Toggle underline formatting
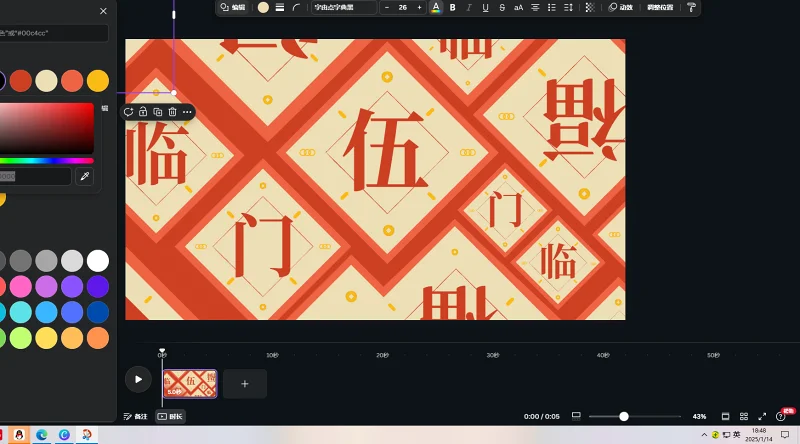Viewport: 800px width, 444px height. [x=485, y=7]
